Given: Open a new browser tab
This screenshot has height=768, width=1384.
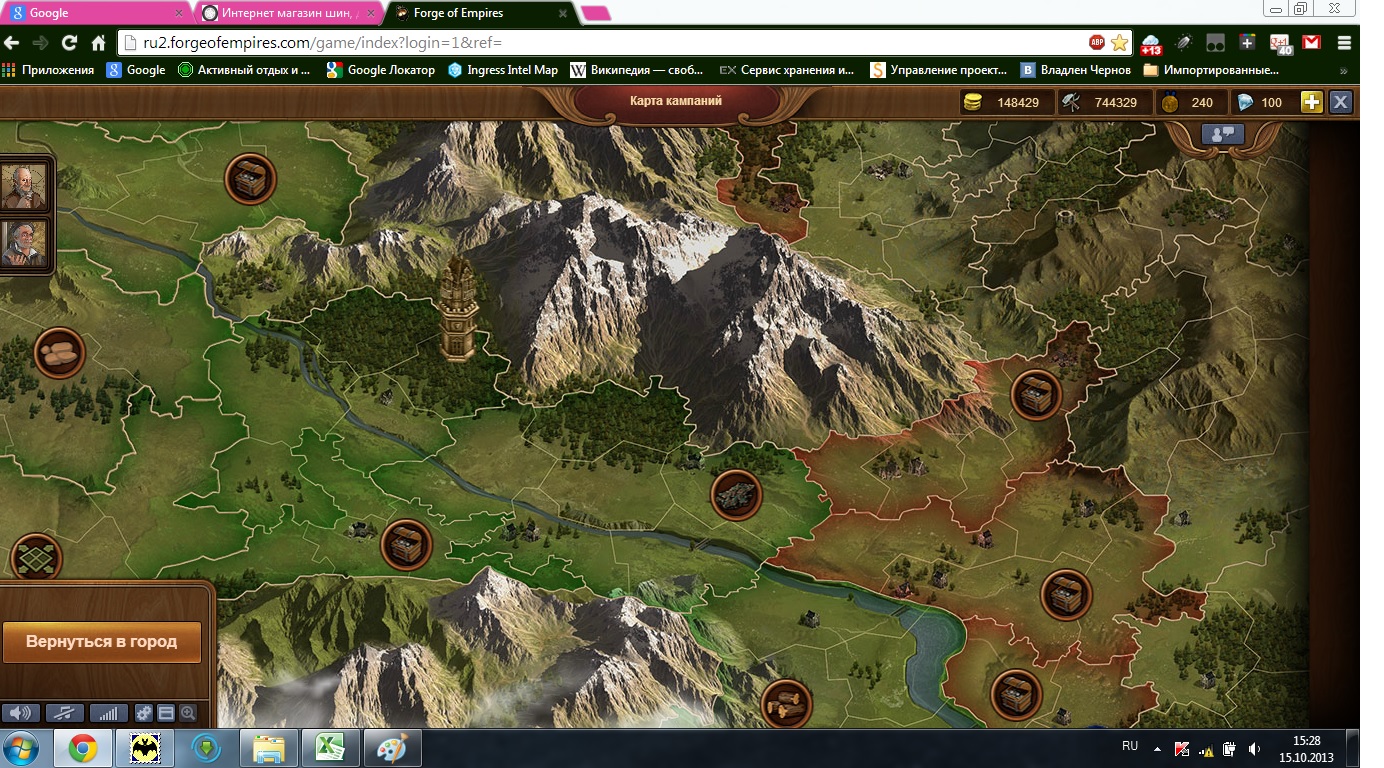Looking at the screenshot, I should pos(596,13).
